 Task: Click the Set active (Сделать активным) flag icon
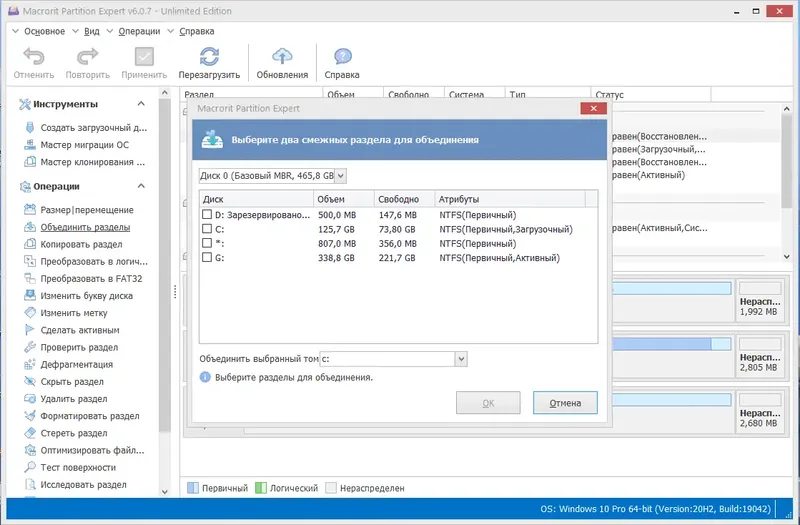30,330
